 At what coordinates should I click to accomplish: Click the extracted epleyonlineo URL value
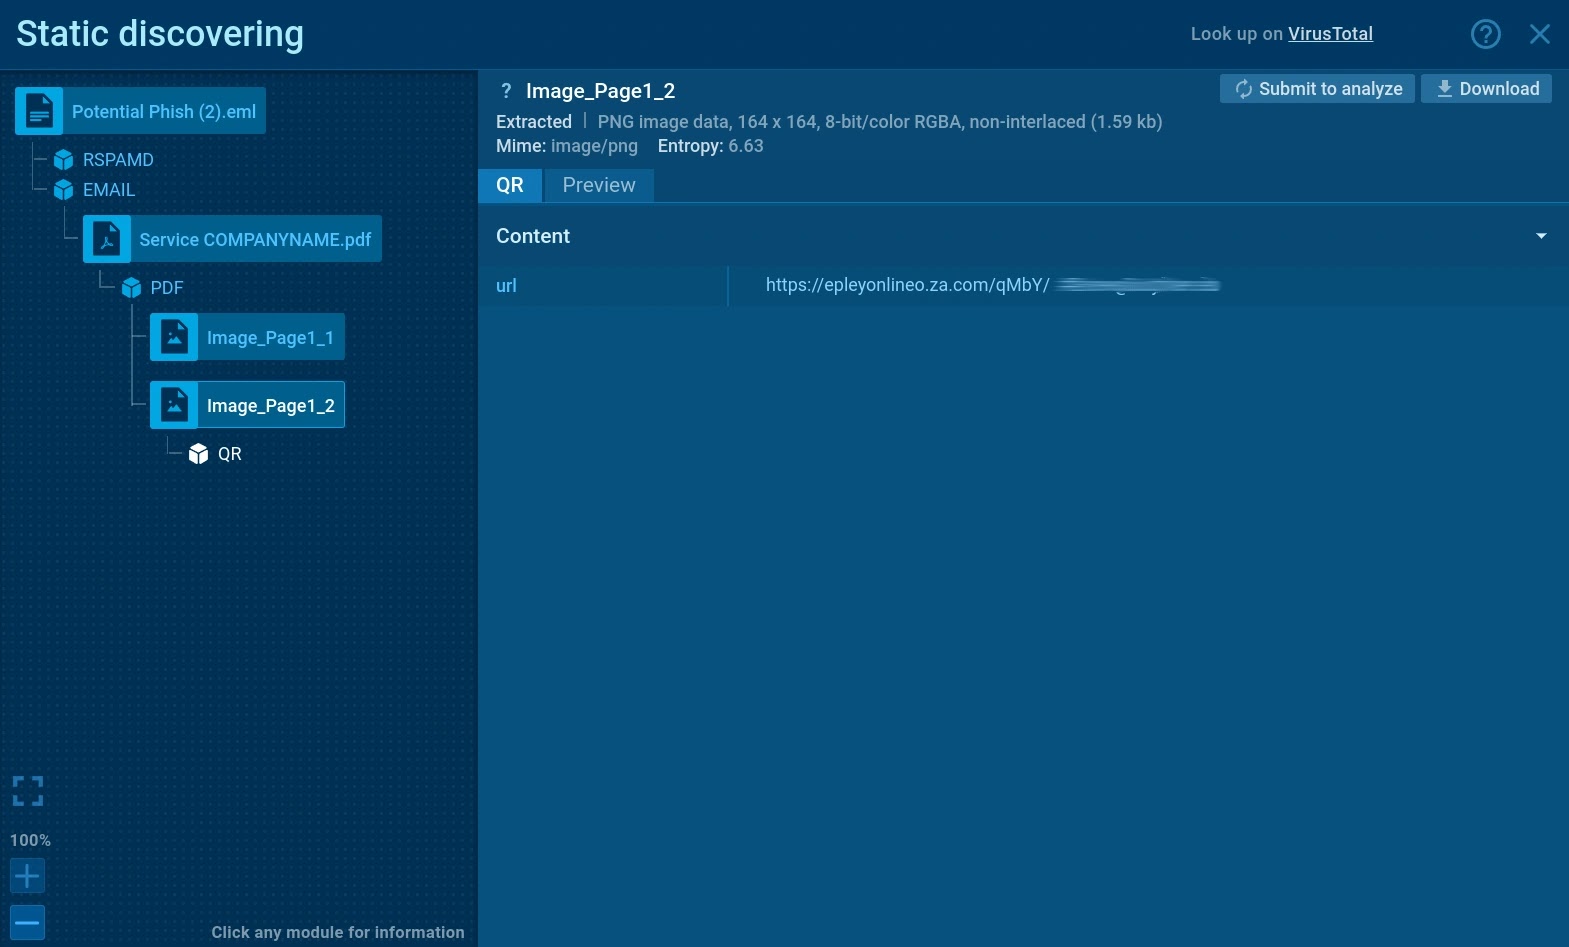click(x=907, y=285)
